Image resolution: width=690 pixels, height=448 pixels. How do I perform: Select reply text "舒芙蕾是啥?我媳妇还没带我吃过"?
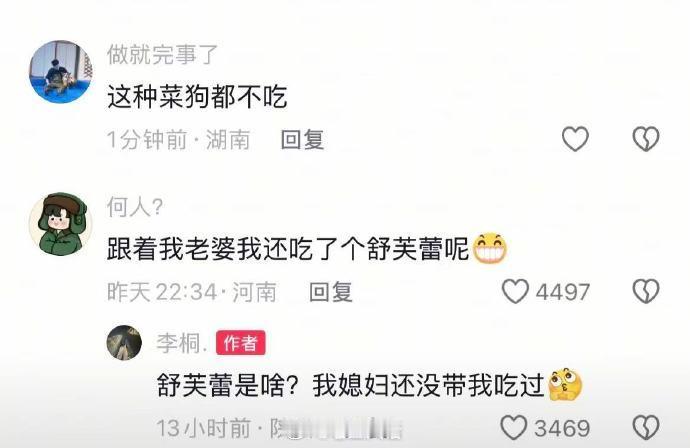[x=351, y=385]
